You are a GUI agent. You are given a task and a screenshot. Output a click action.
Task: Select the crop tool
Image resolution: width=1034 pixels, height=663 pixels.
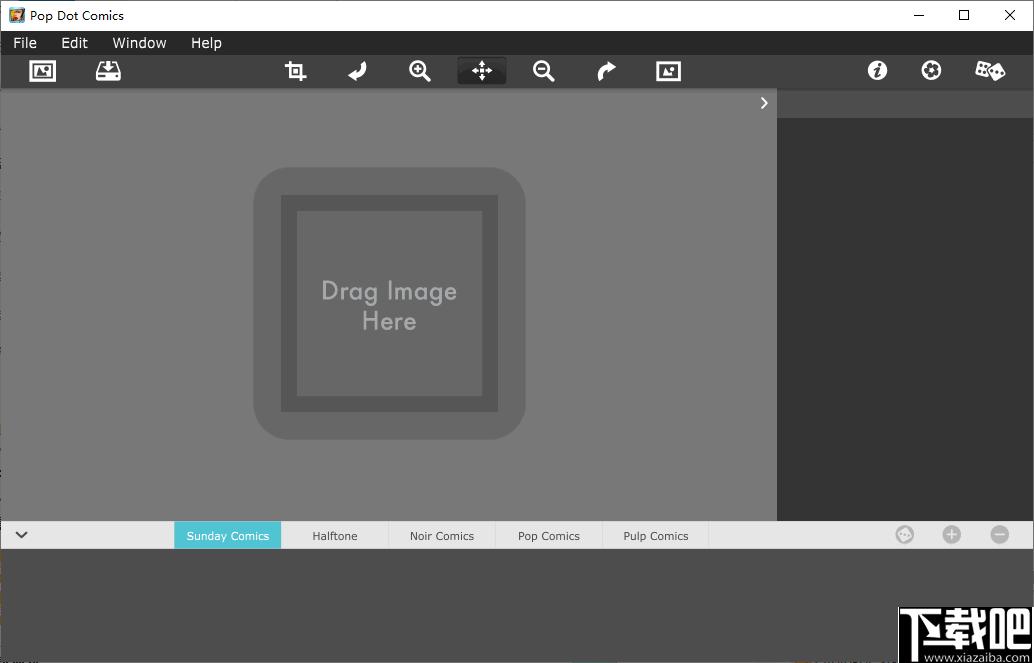point(295,71)
